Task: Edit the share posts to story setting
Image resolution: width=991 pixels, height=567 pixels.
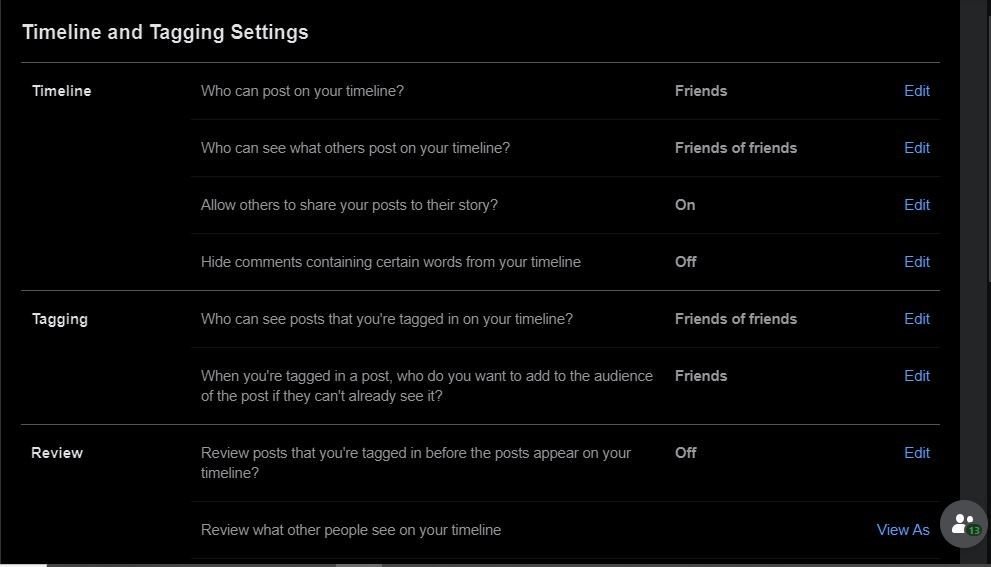Action: (916, 205)
